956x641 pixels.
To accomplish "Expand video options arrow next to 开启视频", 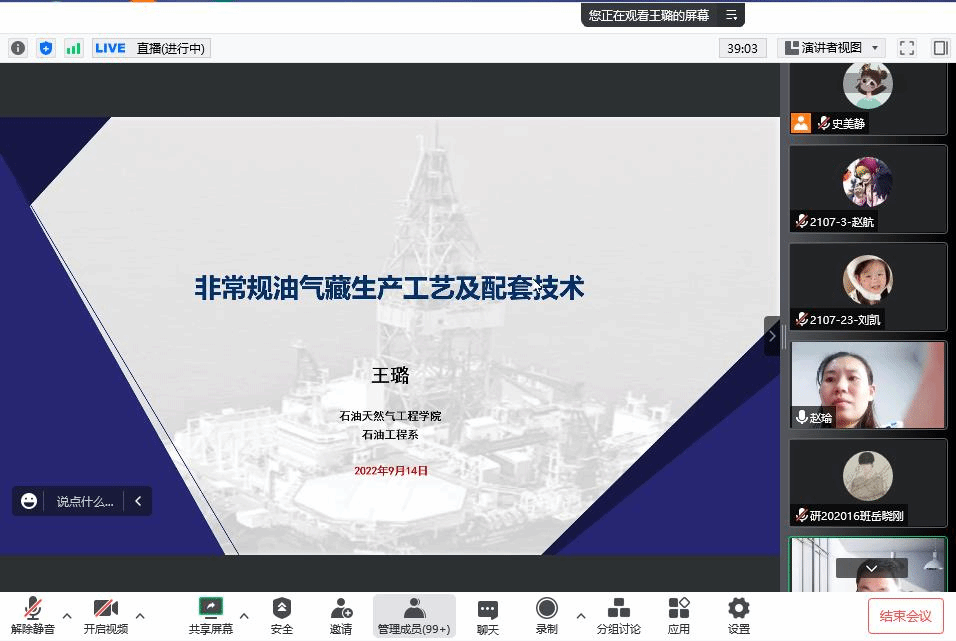I will click(140, 616).
